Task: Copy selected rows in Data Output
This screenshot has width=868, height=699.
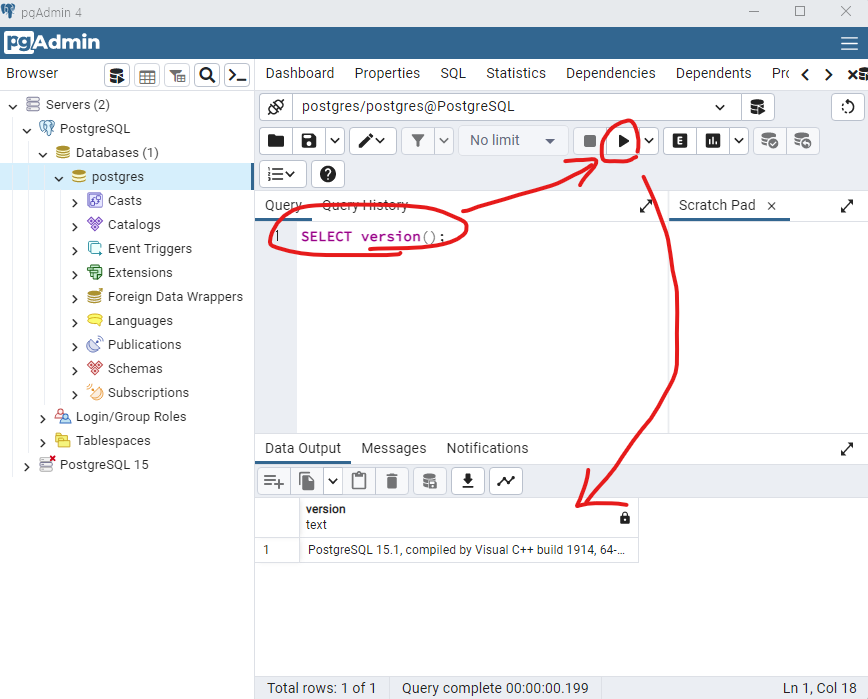Action: (306, 481)
